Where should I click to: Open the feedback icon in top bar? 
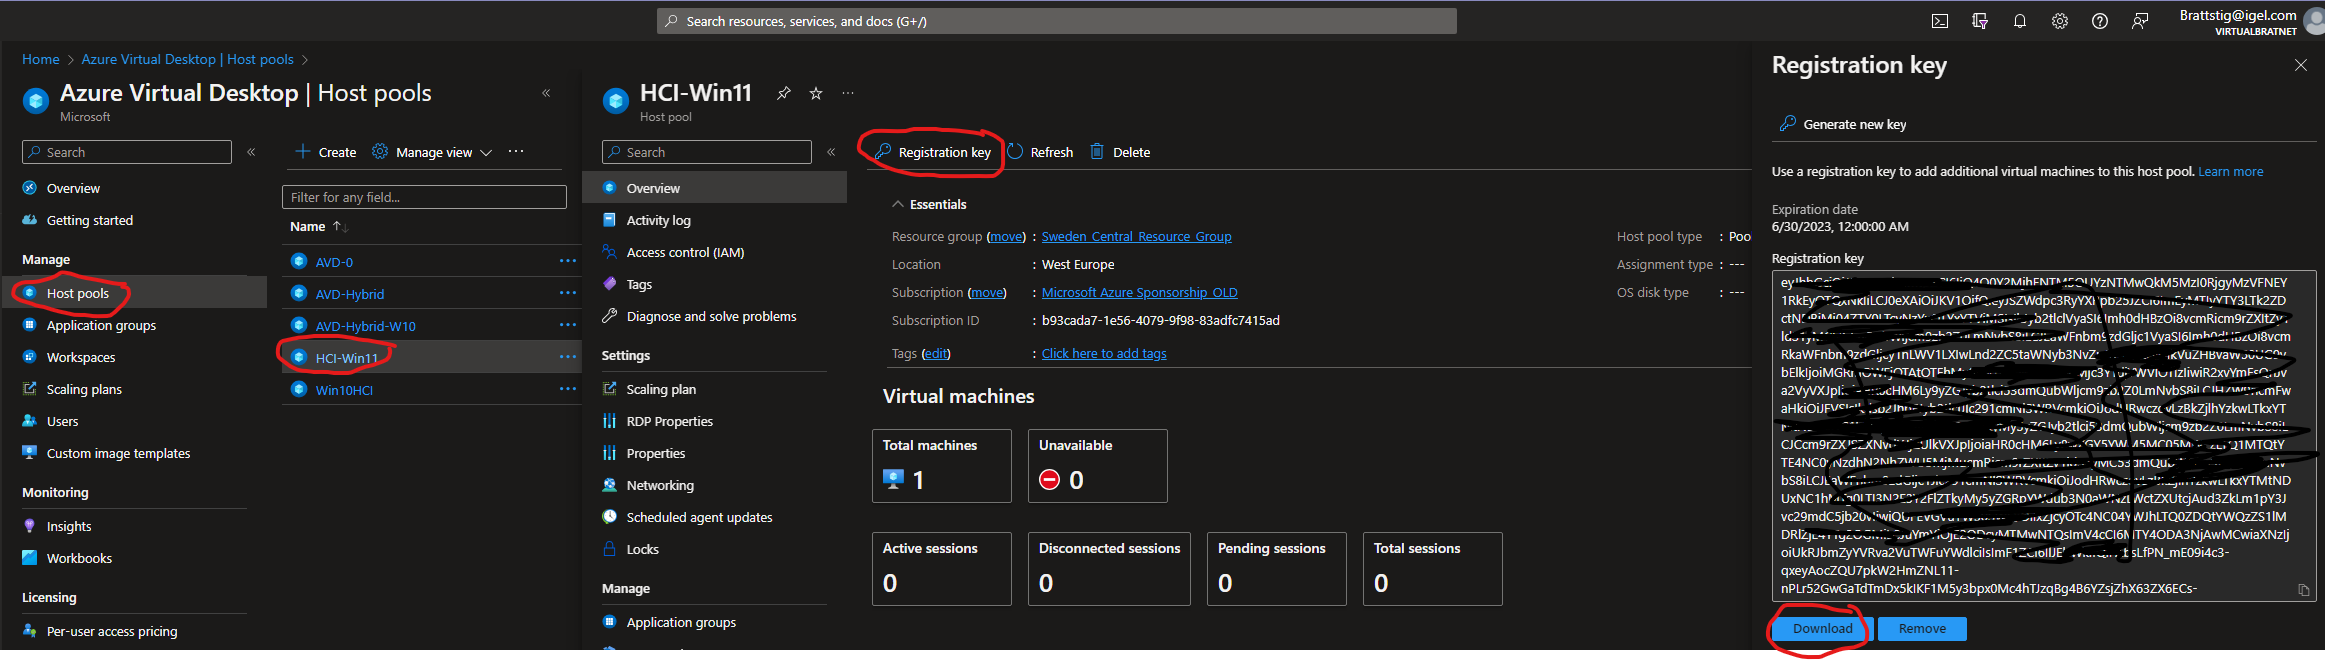(x=2139, y=21)
